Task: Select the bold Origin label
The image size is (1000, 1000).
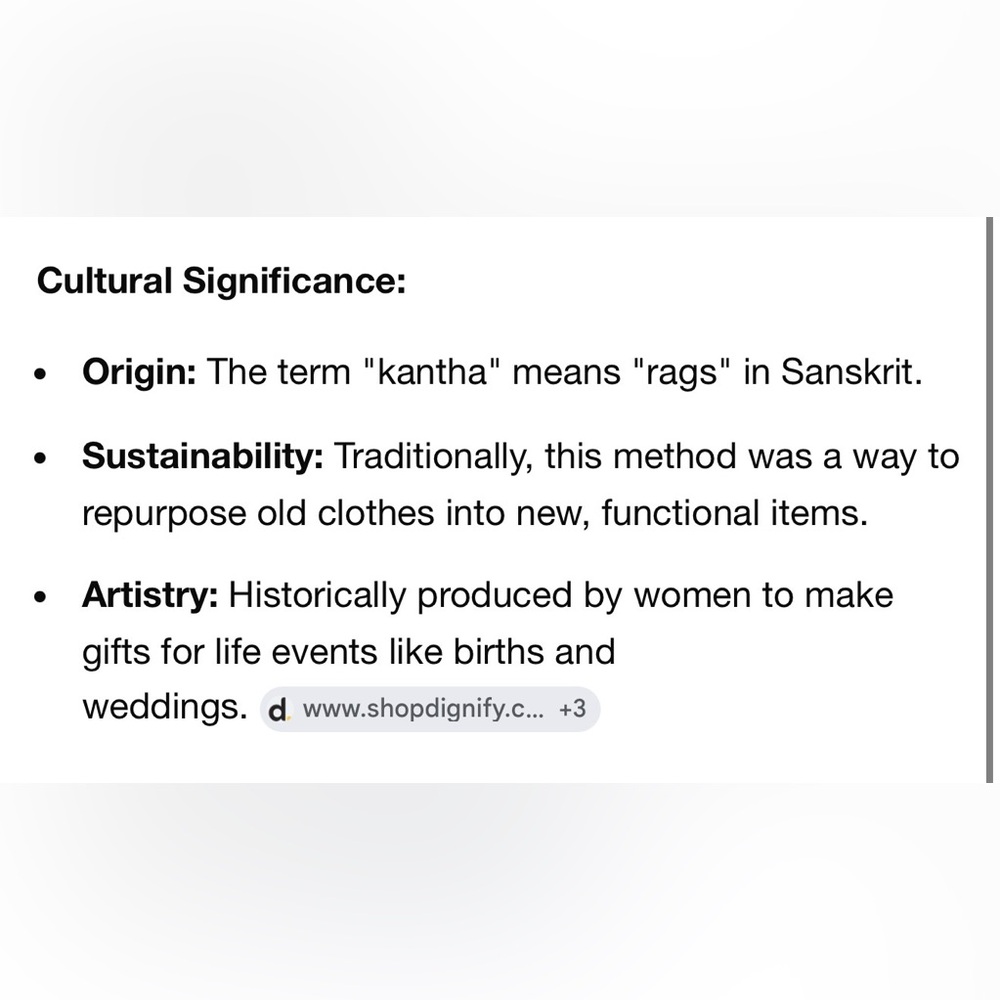Action: [139, 371]
